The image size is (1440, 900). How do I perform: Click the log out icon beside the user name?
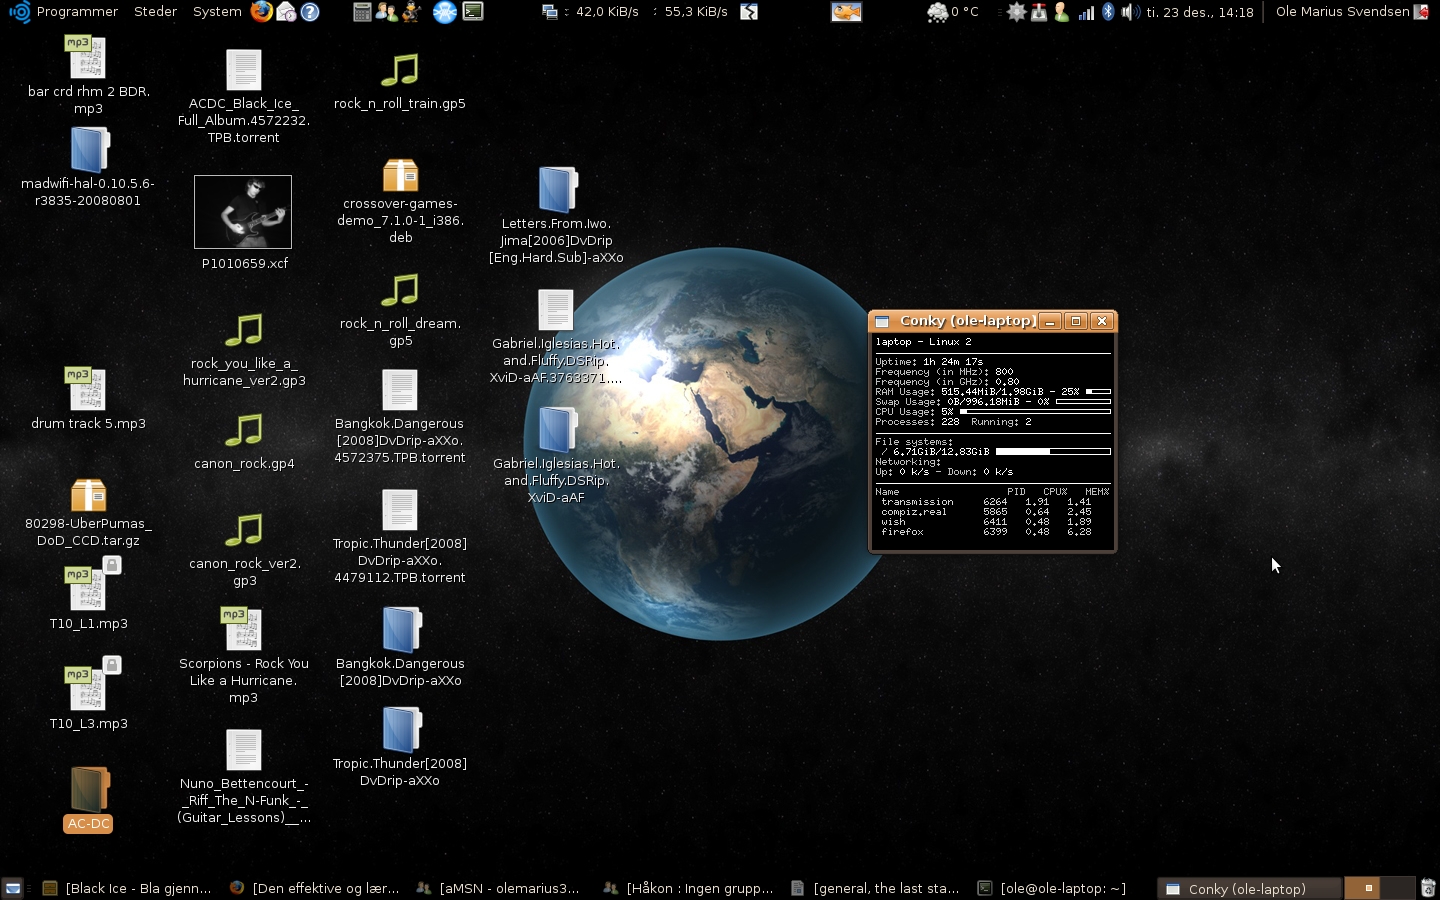[x=1422, y=12]
